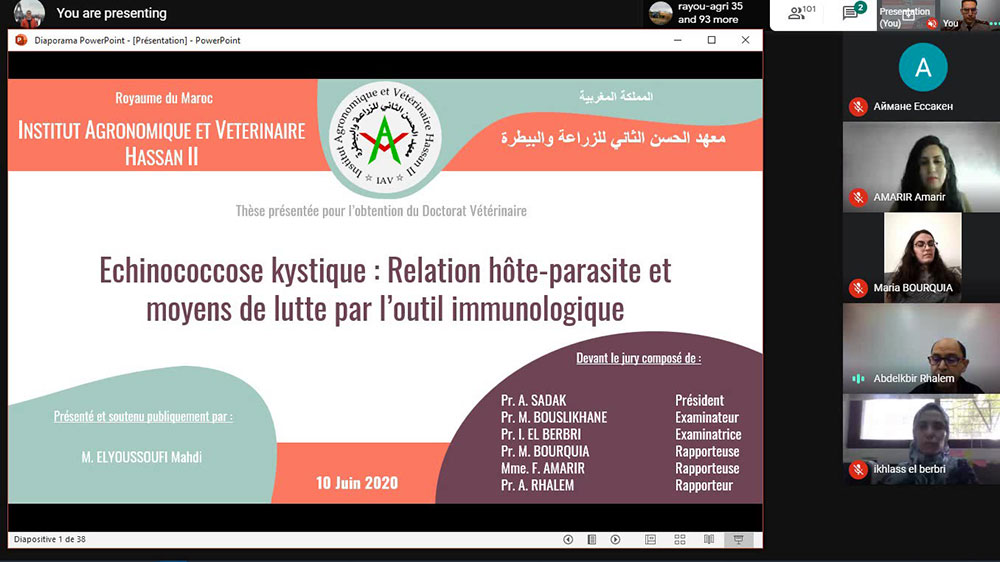Open chat with 2 unread messages
1000x562 pixels.
[x=852, y=13]
